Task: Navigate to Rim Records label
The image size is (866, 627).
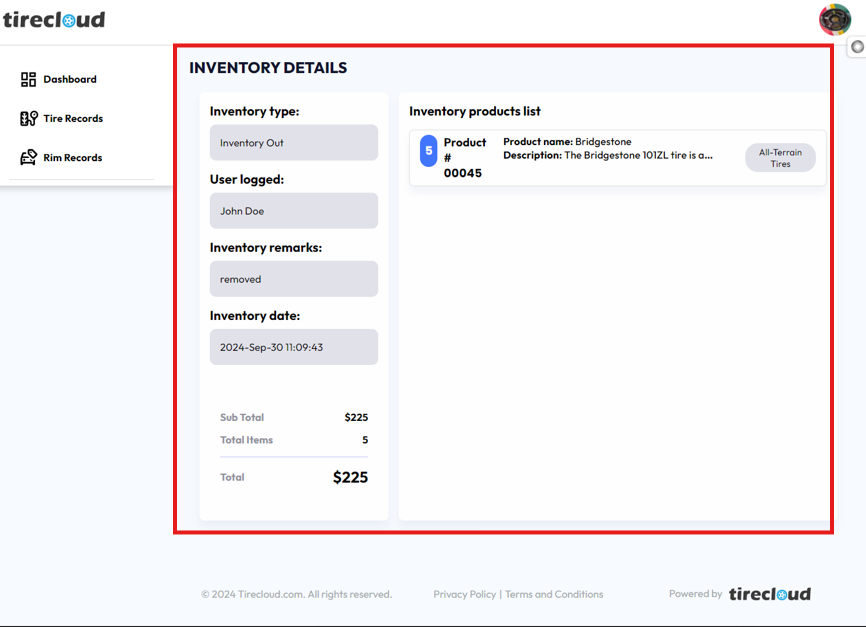Action: coord(73,157)
